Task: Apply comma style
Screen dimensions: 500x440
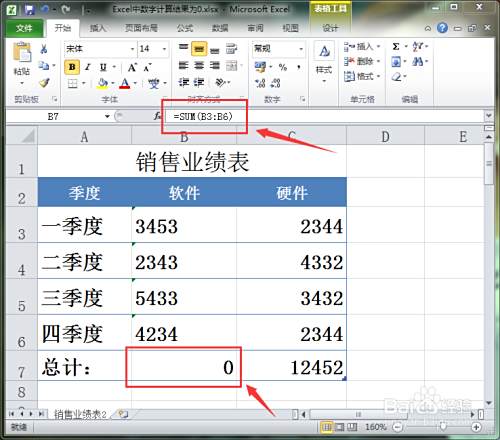Action: pyautogui.click(x=299, y=67)
